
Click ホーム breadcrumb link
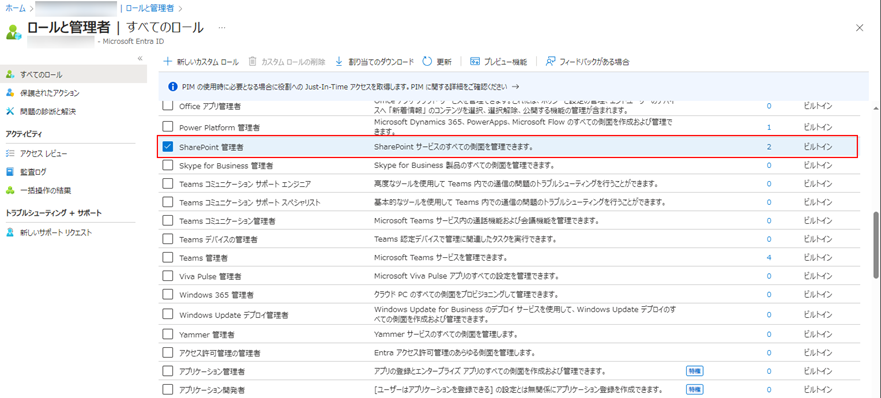coord(15,8)
